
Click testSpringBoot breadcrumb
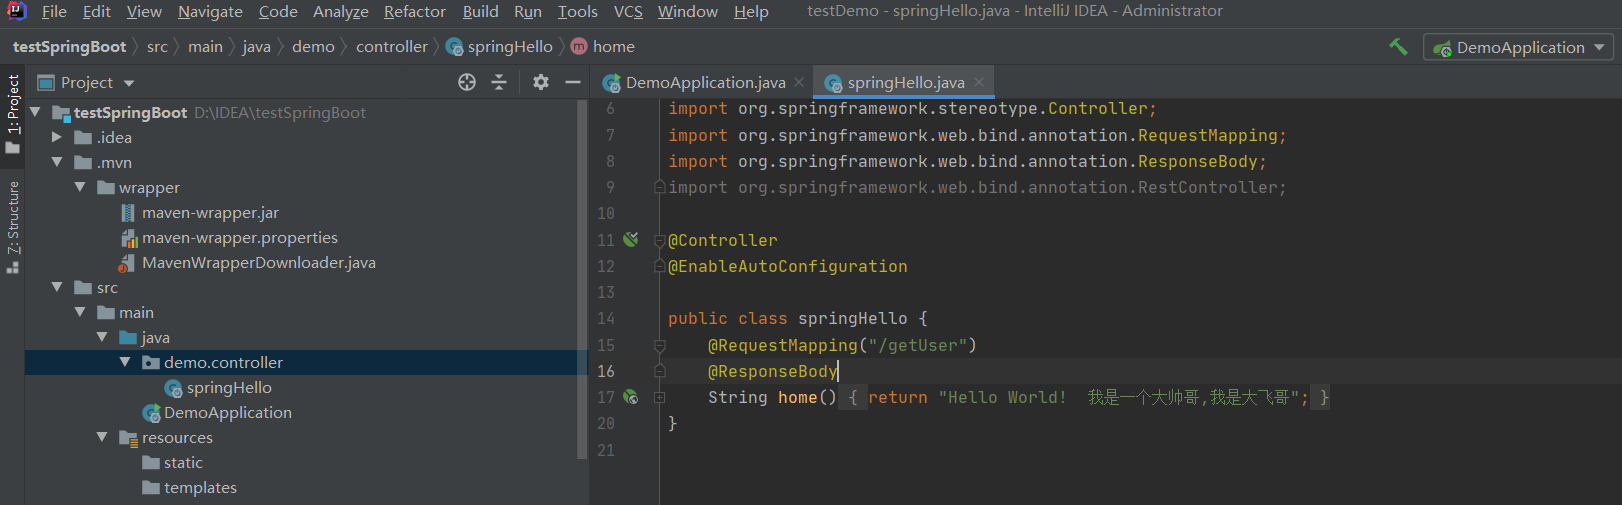click(x=70, y=47)
